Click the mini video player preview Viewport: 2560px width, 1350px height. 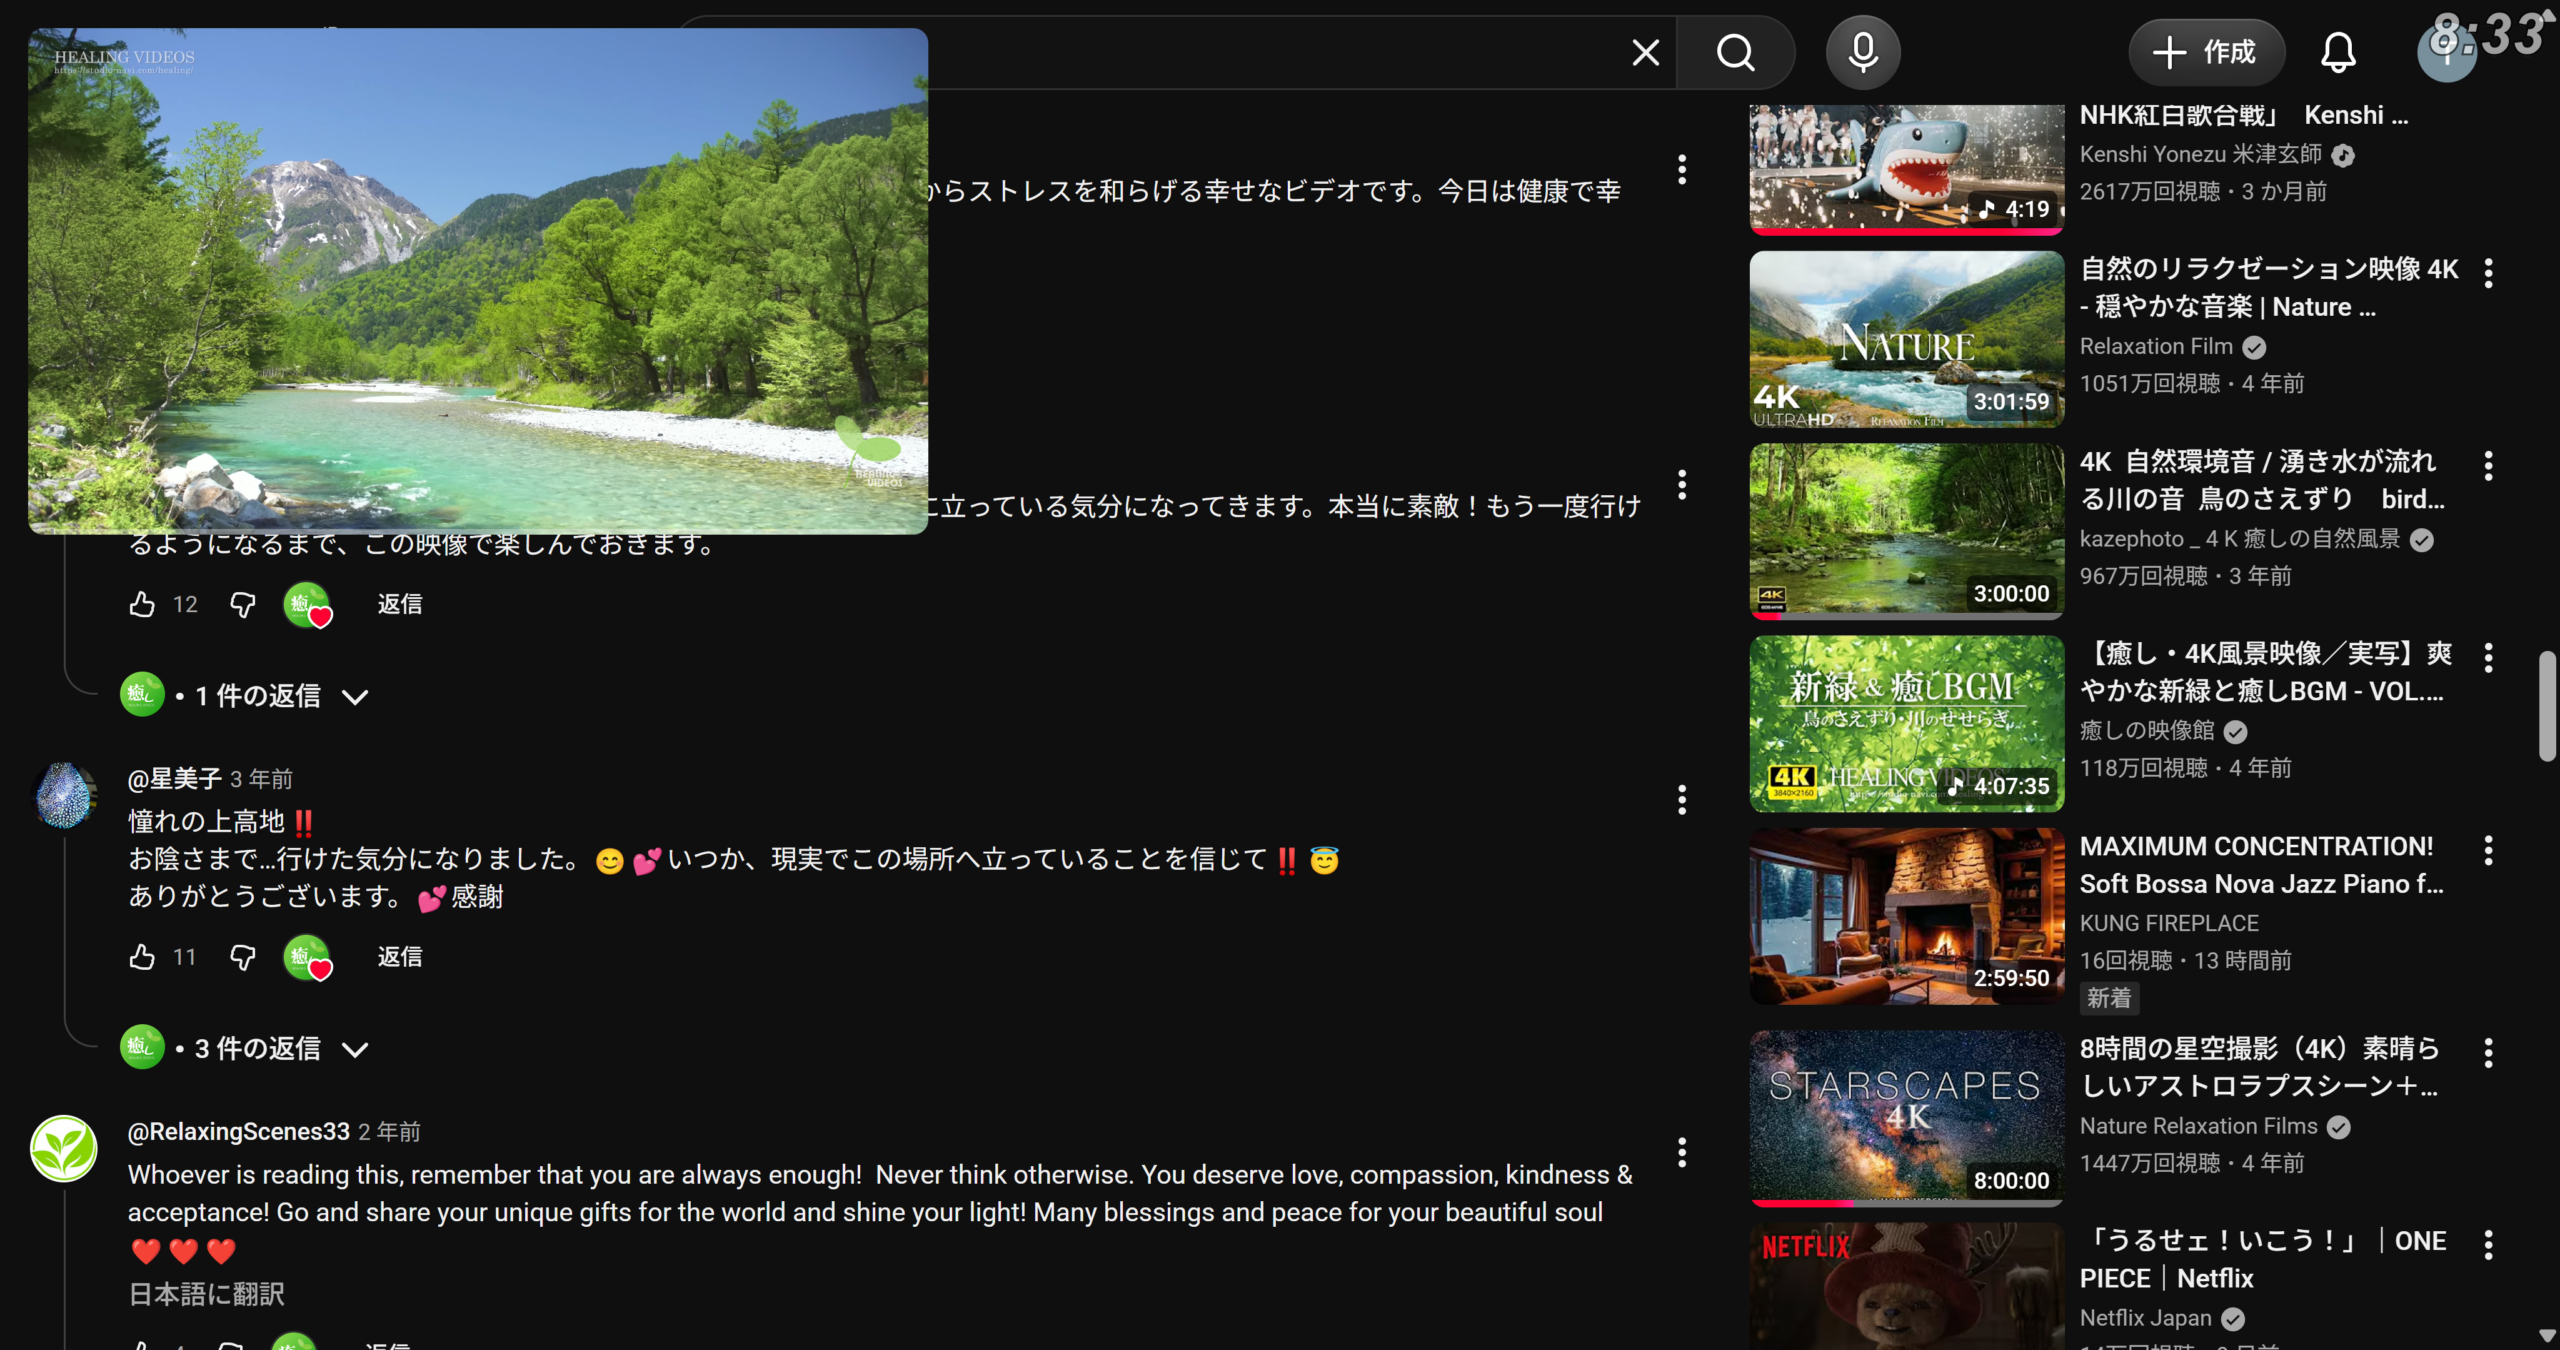click(x=478, y=281)
